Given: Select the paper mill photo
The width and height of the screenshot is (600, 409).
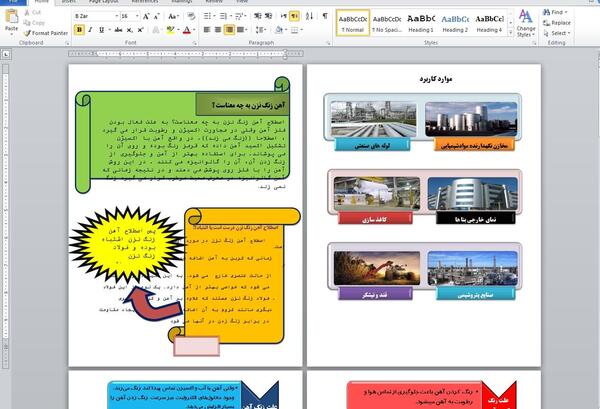Looking at the screenshot, I should coord(377,194).
